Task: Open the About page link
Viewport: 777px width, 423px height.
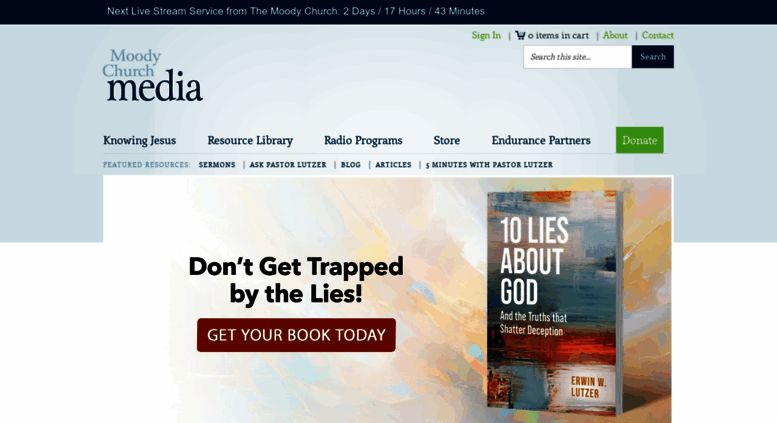Action: click(x=615, y=35)
